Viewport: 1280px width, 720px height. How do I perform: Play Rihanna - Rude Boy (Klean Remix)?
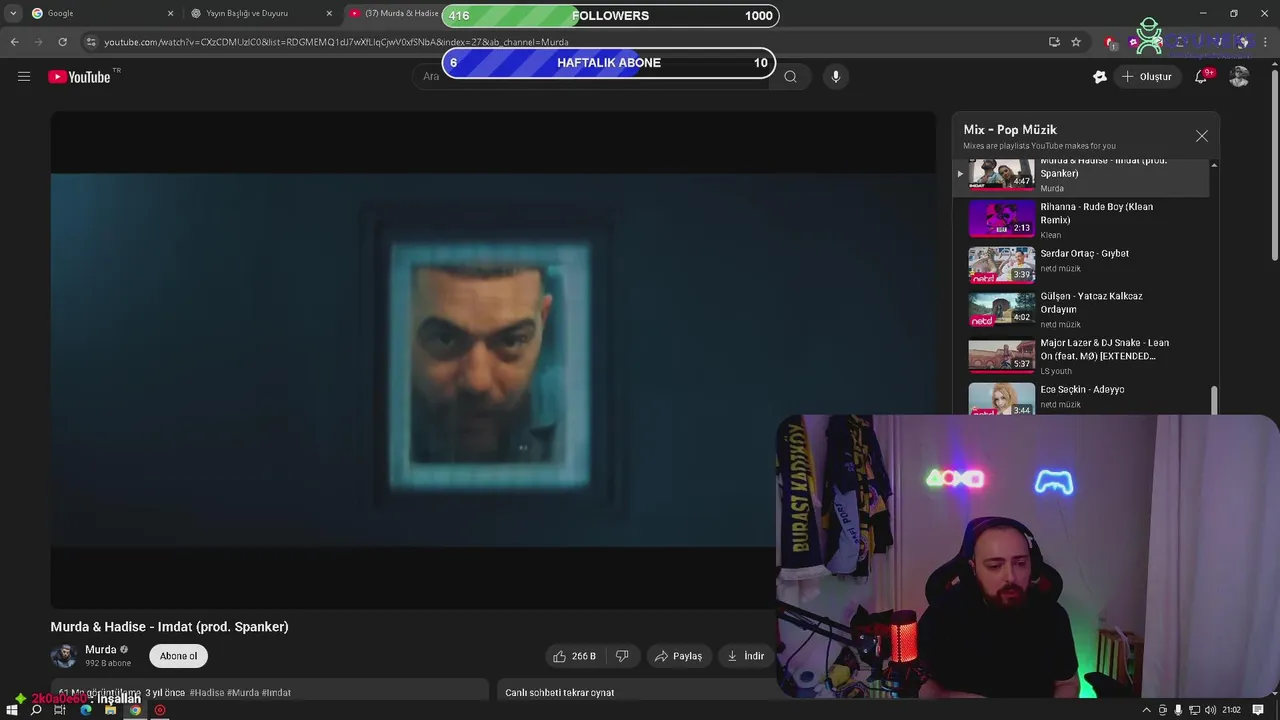[x=1087, y=219]
